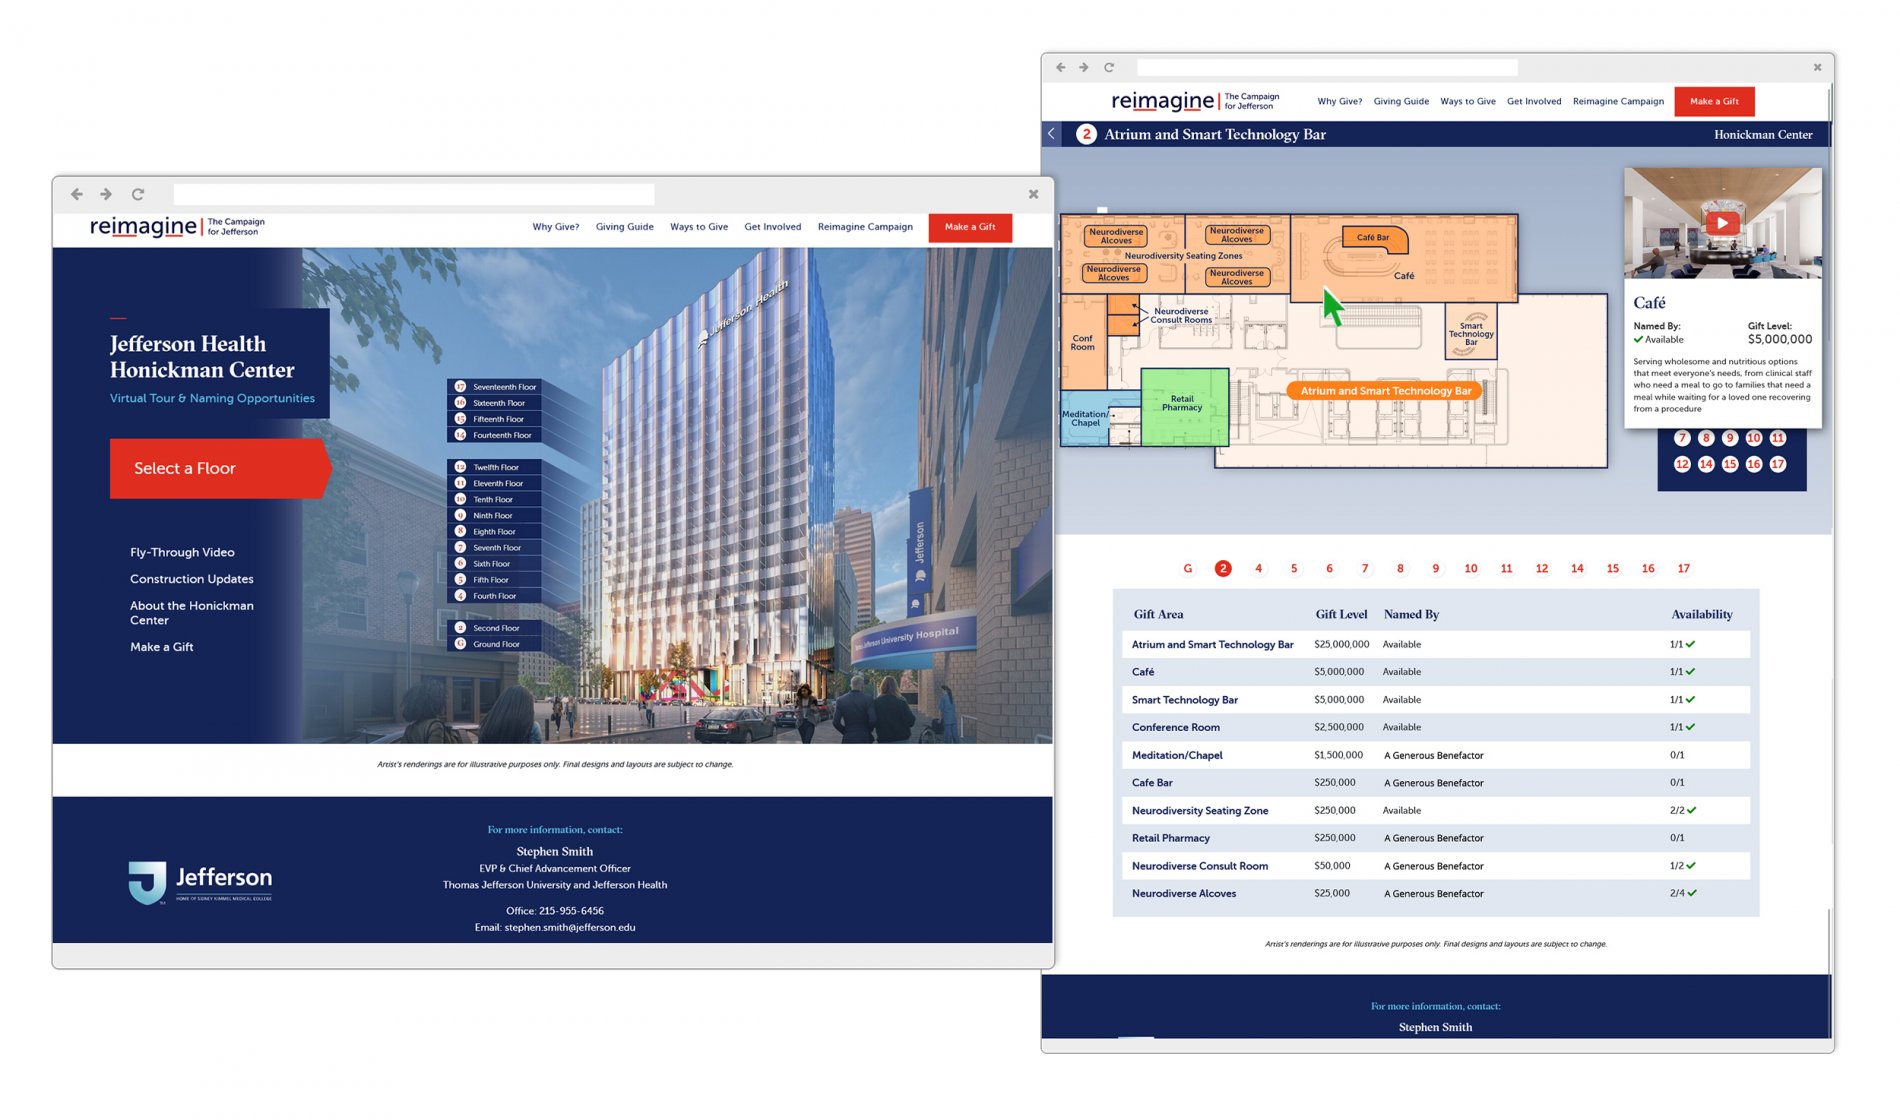Click the Jefferson footer logo
The width and height of the screenshot is (1900, 1120).
click(200, 881)
